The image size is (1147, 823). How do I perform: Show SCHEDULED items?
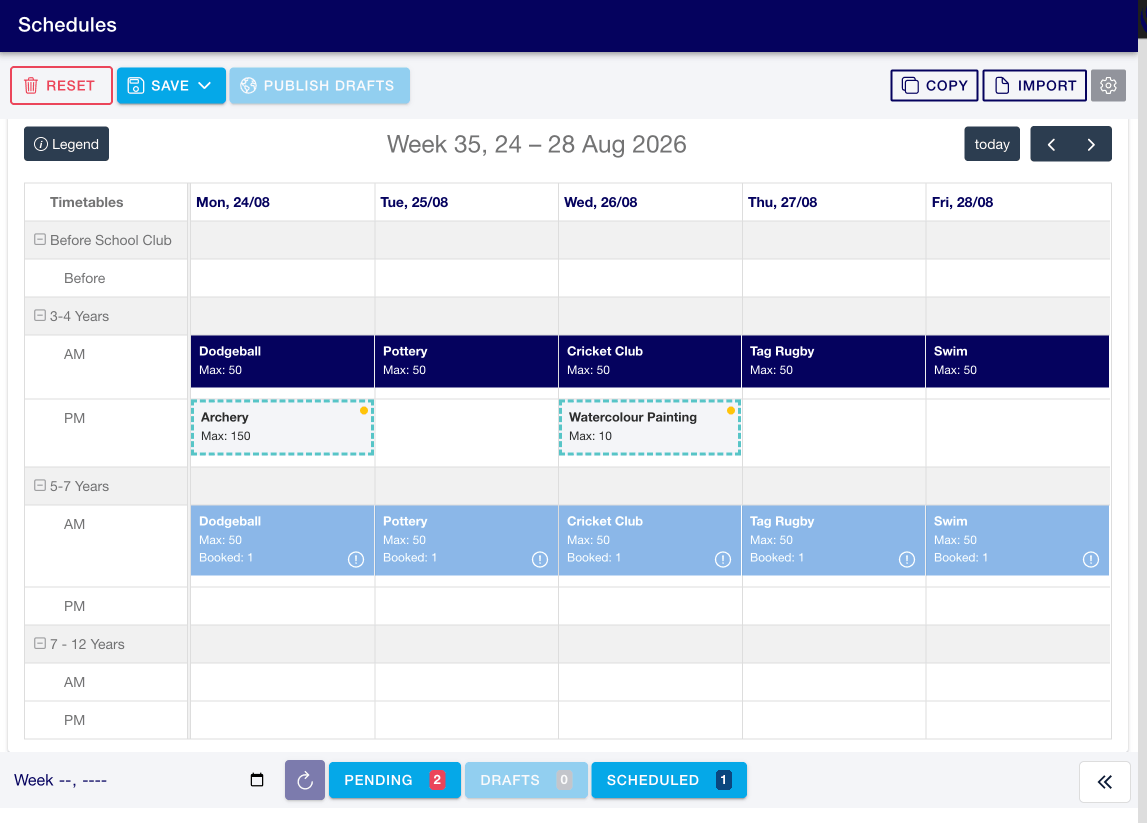click(x=669, y=780)
